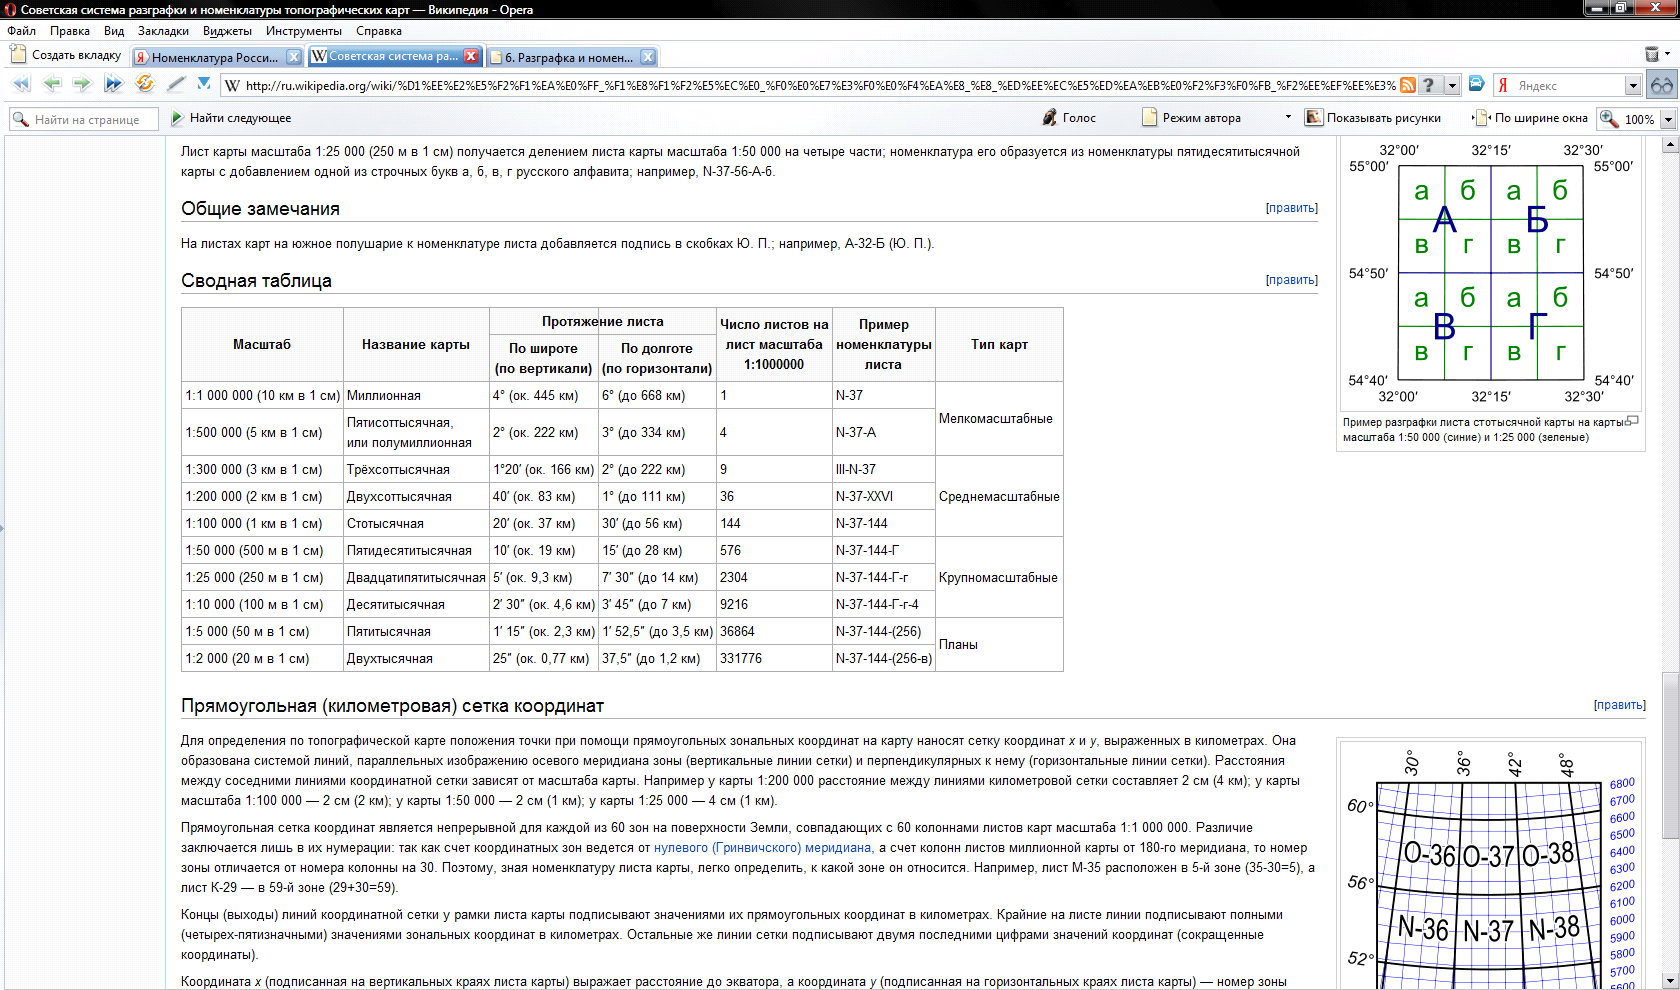The width and height of the screenshot is (1680, 990).
Task: Open the closed tabs trash can icon
Action: [x=1652, y=54]
